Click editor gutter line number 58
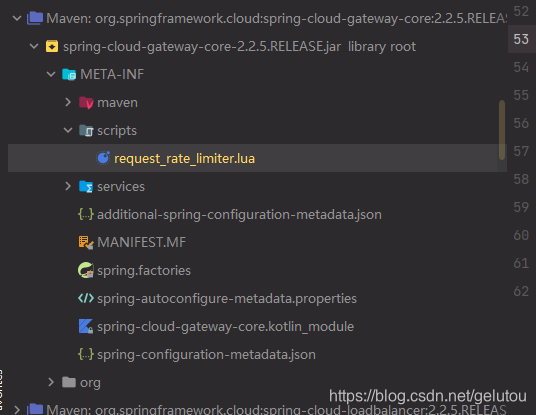This screenshot has height=415, width=536. pyautogui.click(x=521, y=179)
